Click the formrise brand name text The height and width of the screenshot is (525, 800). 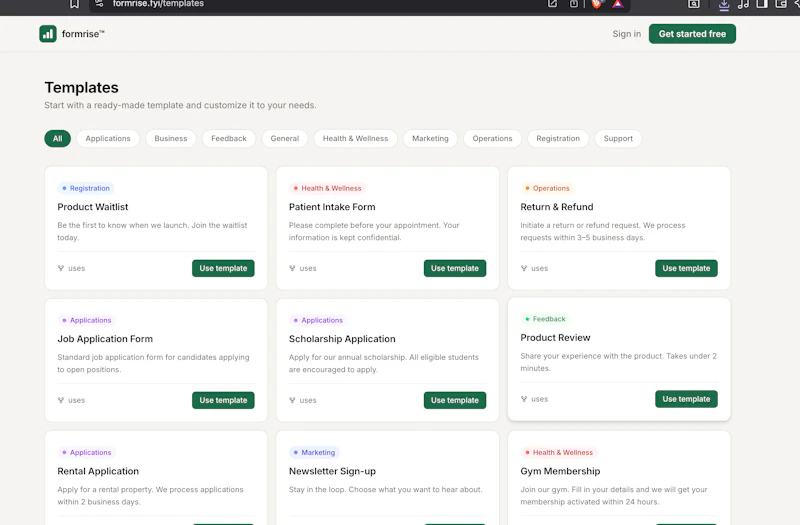click(x=83, y=34)
